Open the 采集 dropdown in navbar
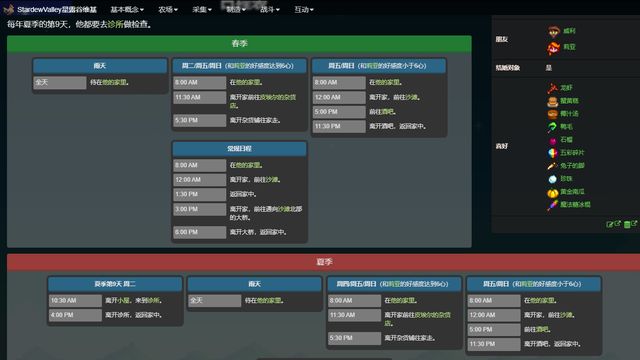The height and width of the screenshot is (360, 640). (x=202, y=9)
